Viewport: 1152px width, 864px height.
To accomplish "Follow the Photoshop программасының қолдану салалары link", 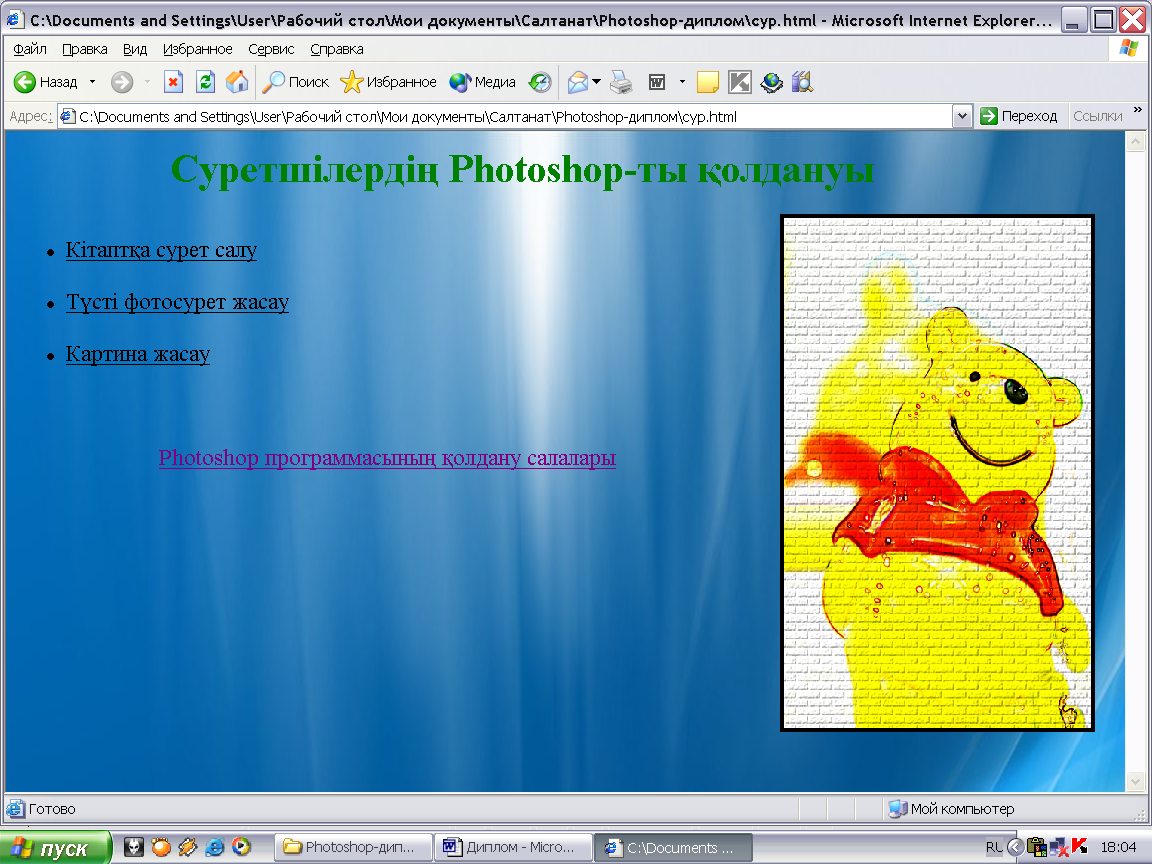I will click(x=387, y=458).
